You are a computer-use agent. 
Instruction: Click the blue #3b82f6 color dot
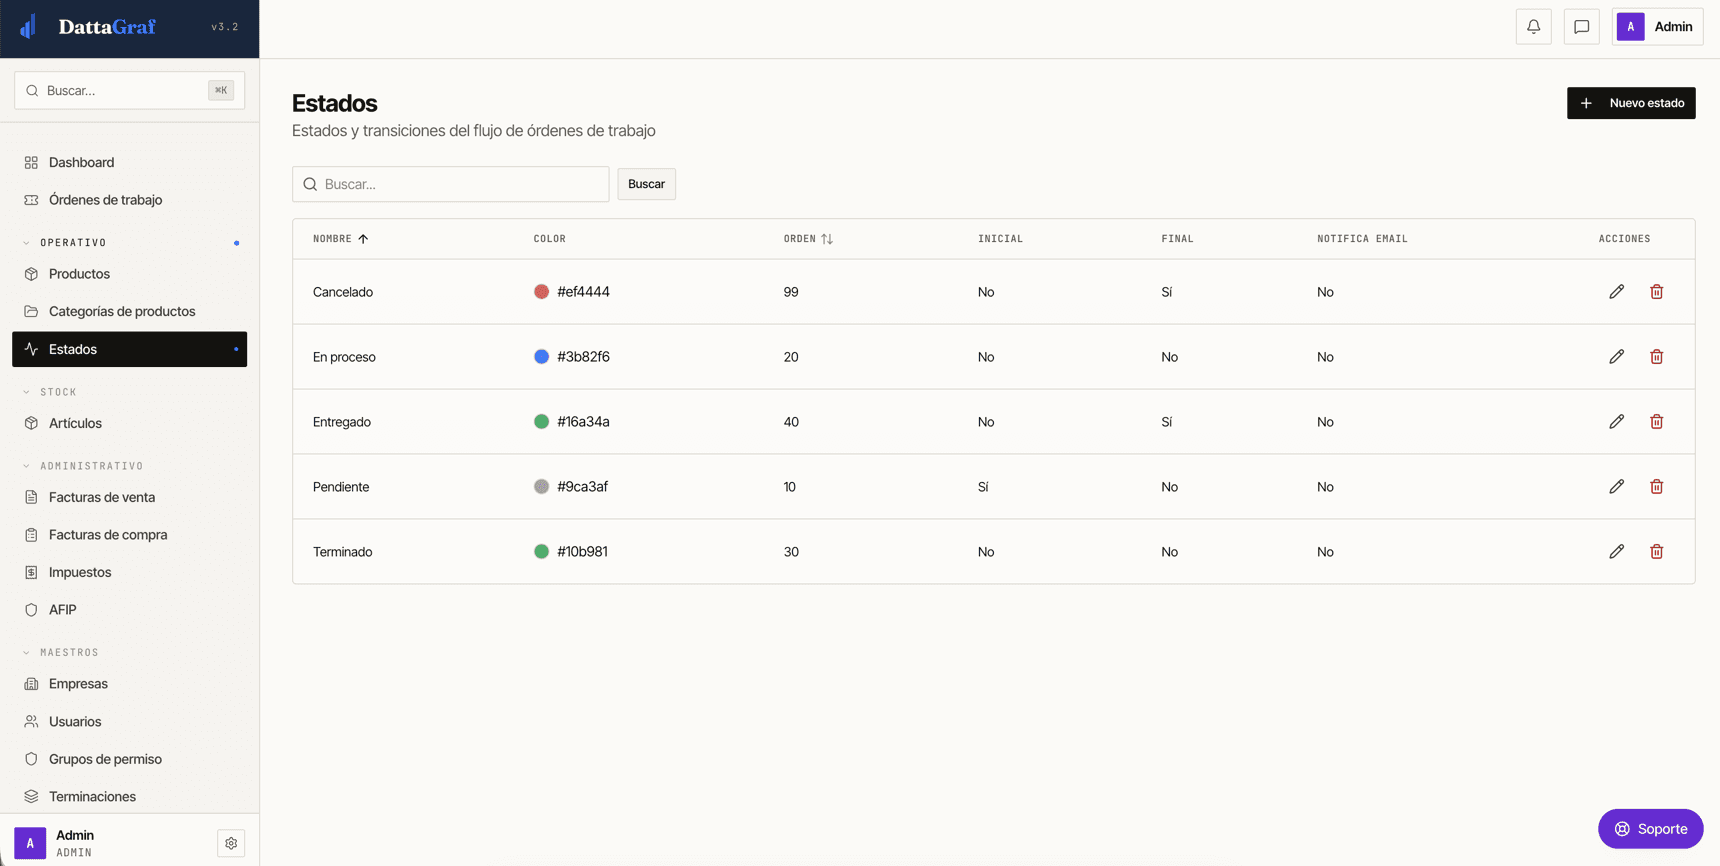click(x=541, y=357)
